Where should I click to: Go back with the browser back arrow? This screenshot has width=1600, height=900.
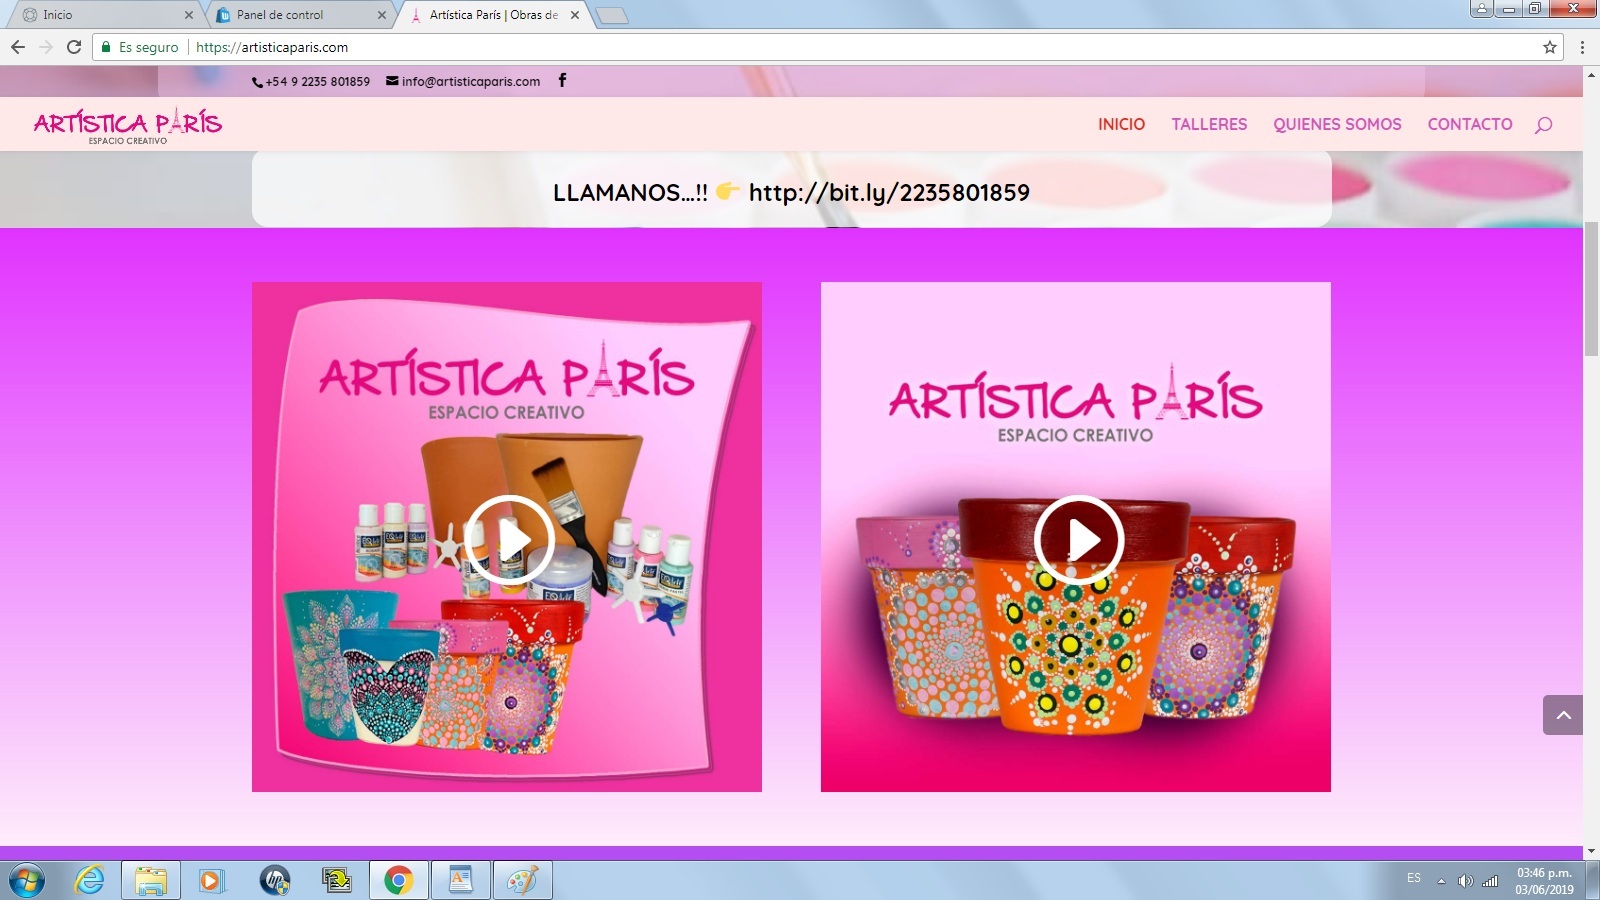pos(18,47)
